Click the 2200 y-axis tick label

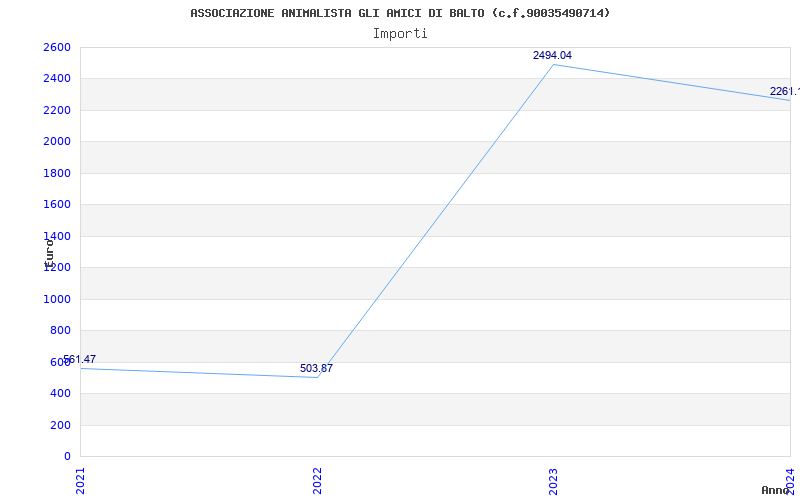57,110
